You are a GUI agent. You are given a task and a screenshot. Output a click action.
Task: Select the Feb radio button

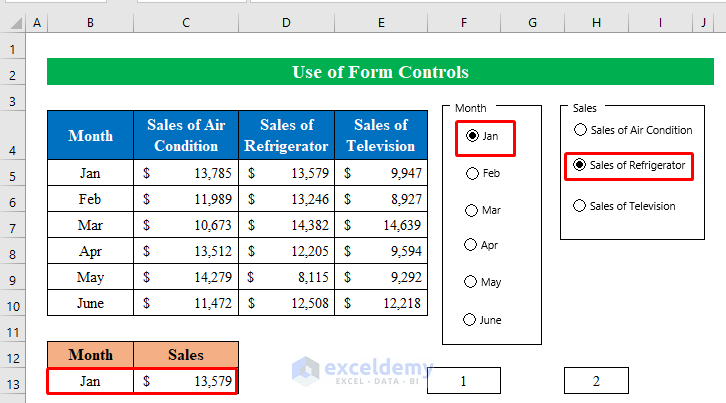pyautogui.click(x=472, y=173)
